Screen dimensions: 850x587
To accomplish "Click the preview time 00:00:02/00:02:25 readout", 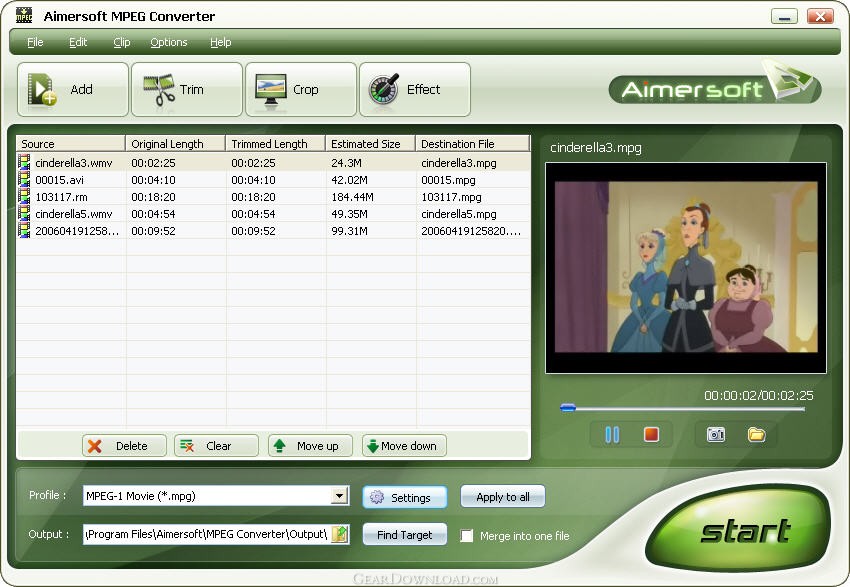I will tap(758, 396).
